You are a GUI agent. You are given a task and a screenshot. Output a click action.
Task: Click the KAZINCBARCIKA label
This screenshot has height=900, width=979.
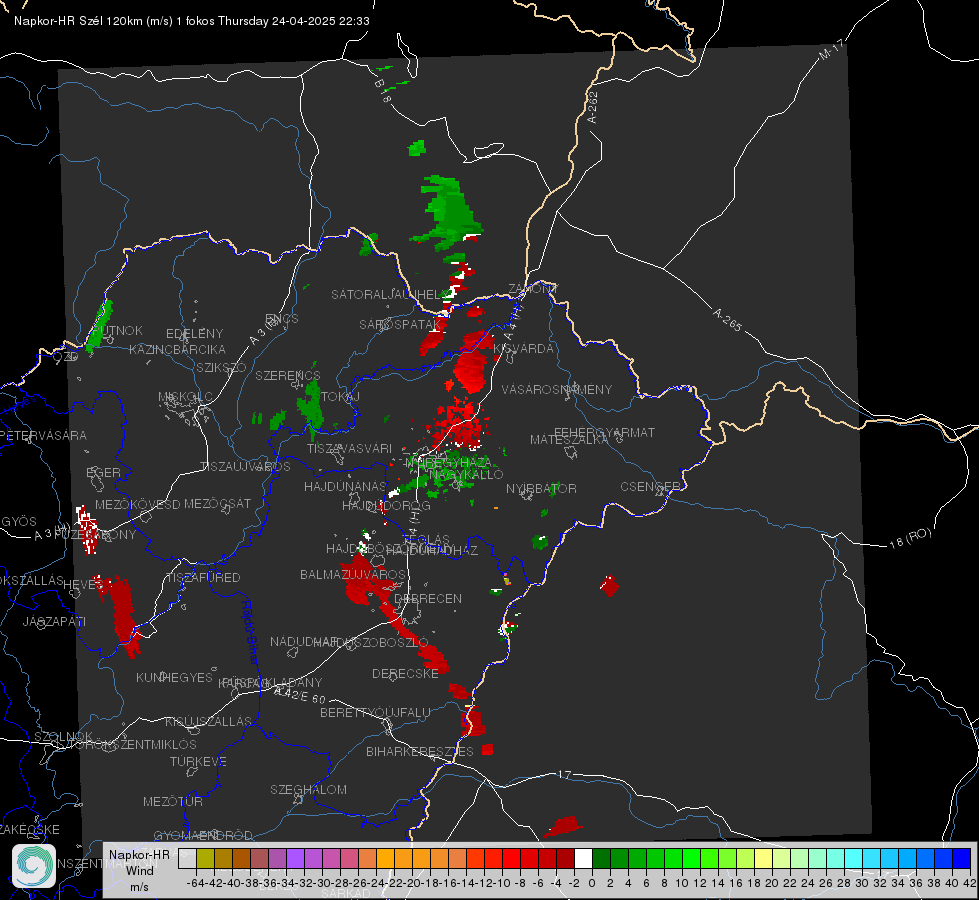click(x=177, y=349)
